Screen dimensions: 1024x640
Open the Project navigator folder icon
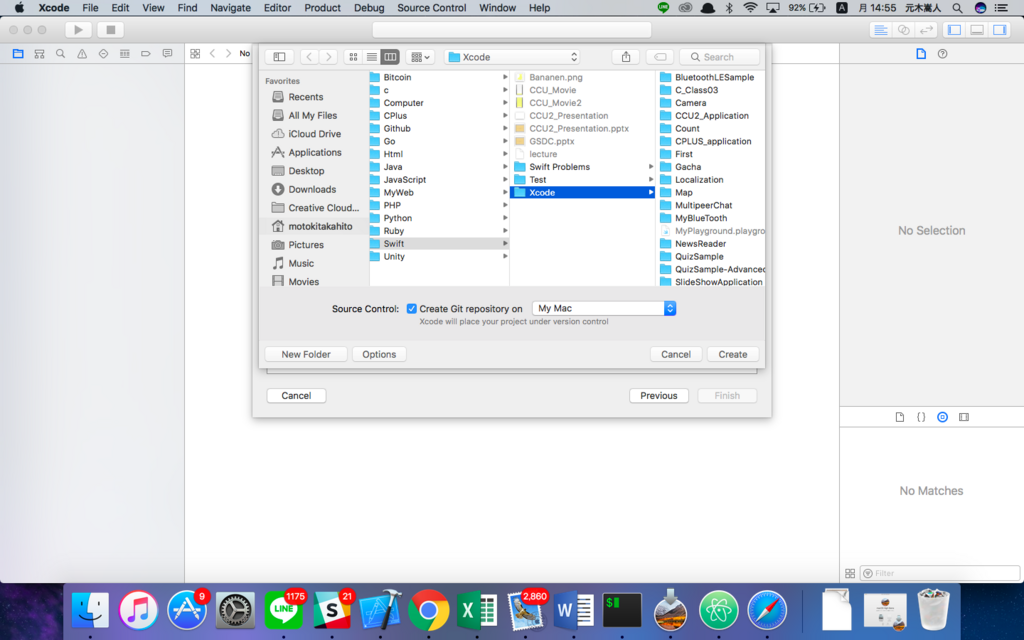pyautogui.click(x=18, y=54)
